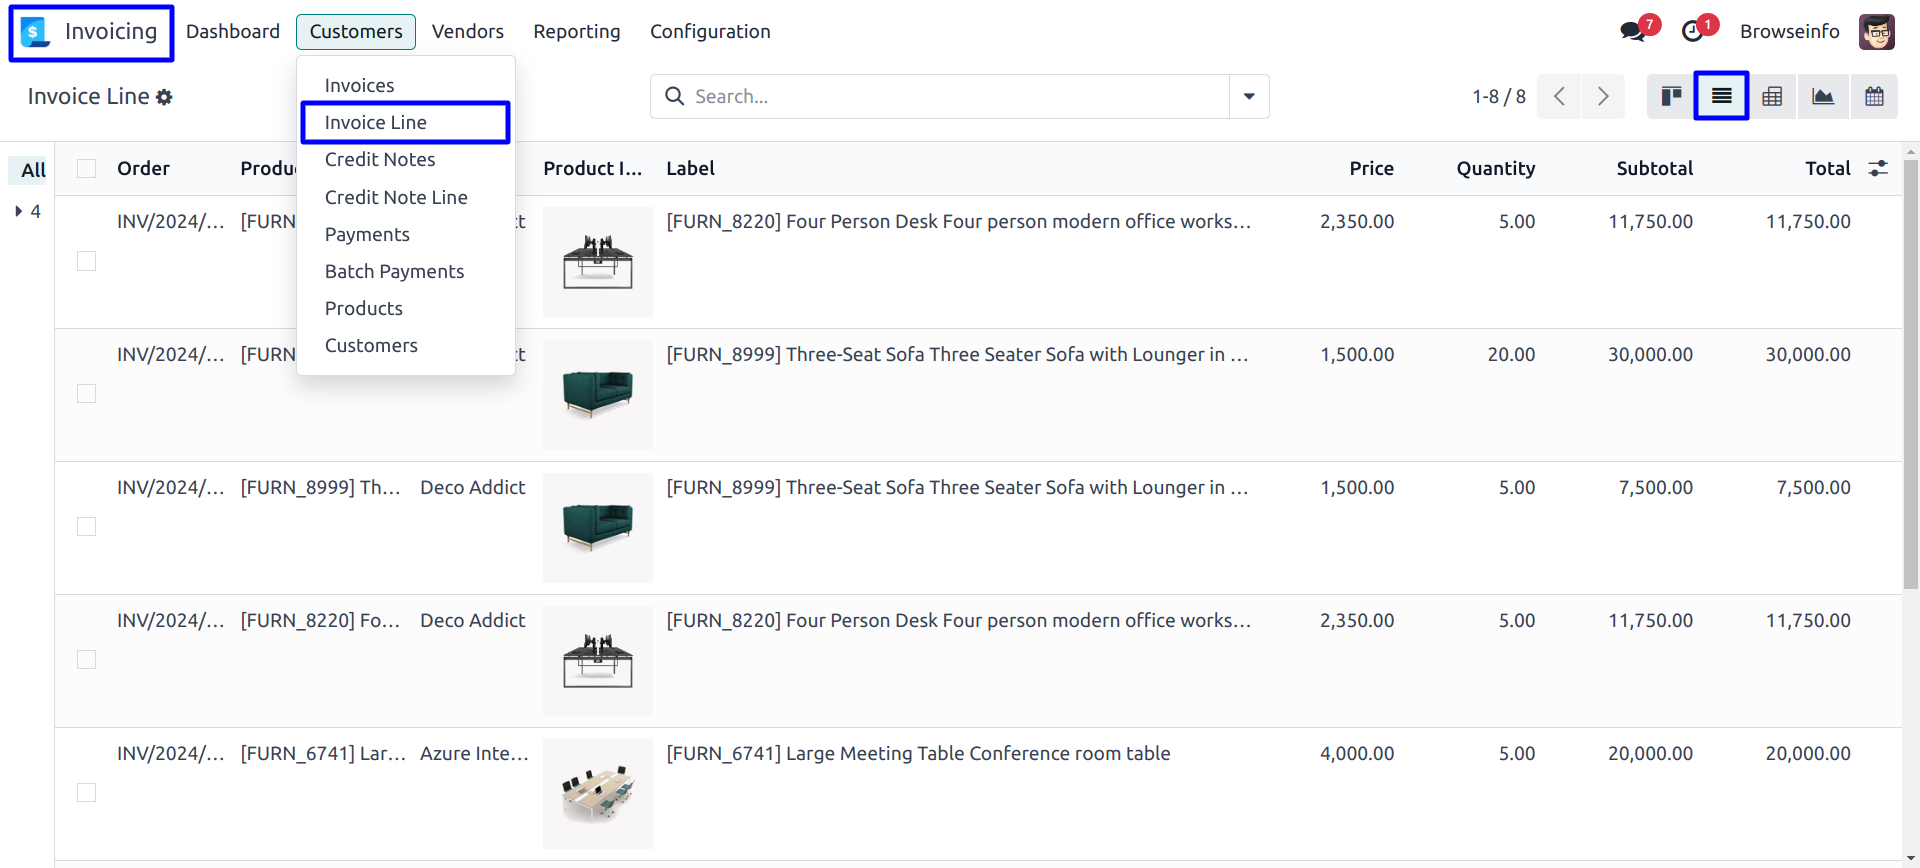Image resolution: width=1920 pixels, height=868 pixels.
Task: Switch to Graph view
Action: pyautogui.click(x=1823, y=96)
